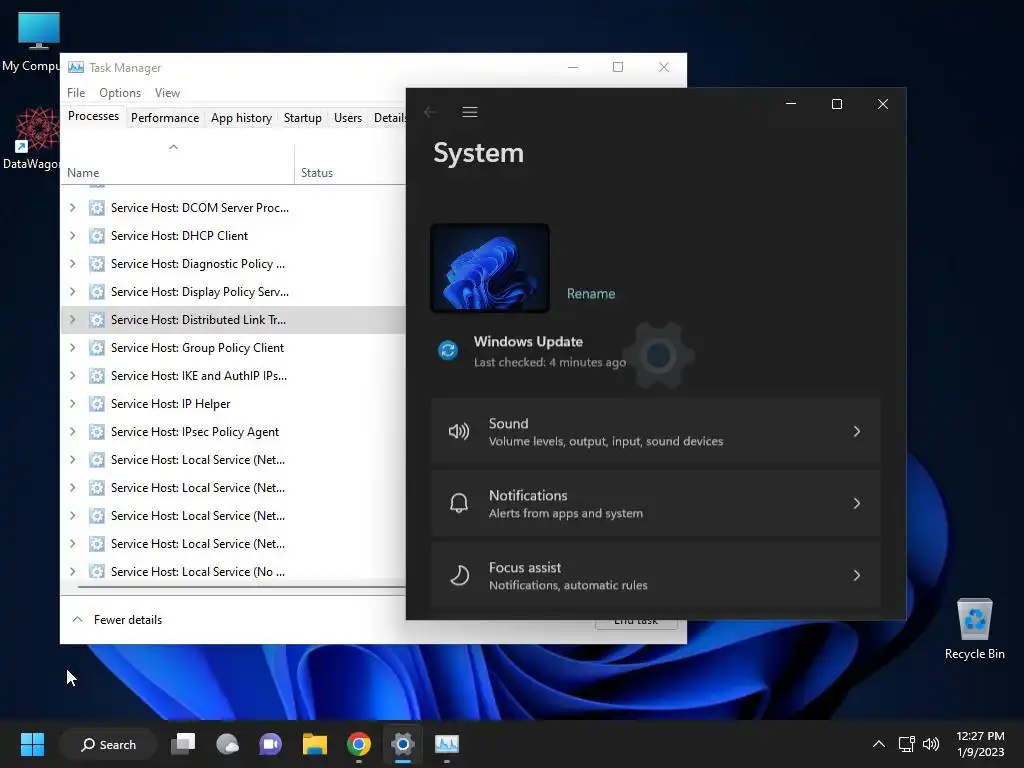Collapse the sort arrow above Name column
The image size is (1024, 768).
pos(173,147)
